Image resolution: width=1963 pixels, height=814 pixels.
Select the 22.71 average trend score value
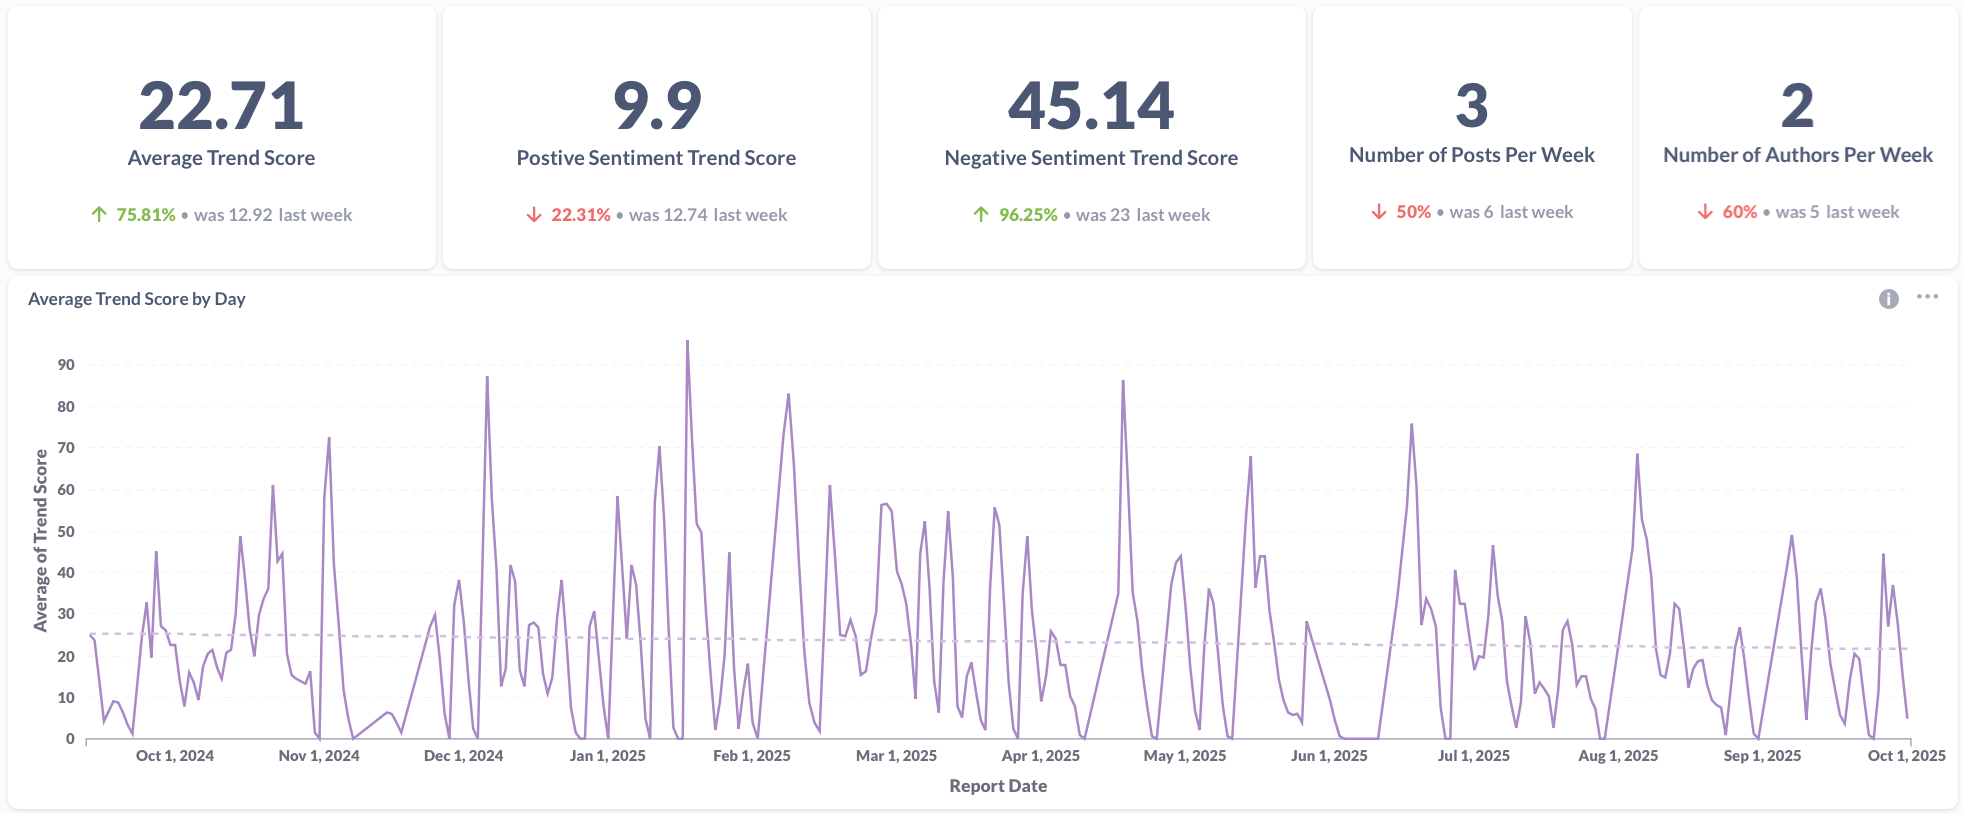tap(221, 106)
